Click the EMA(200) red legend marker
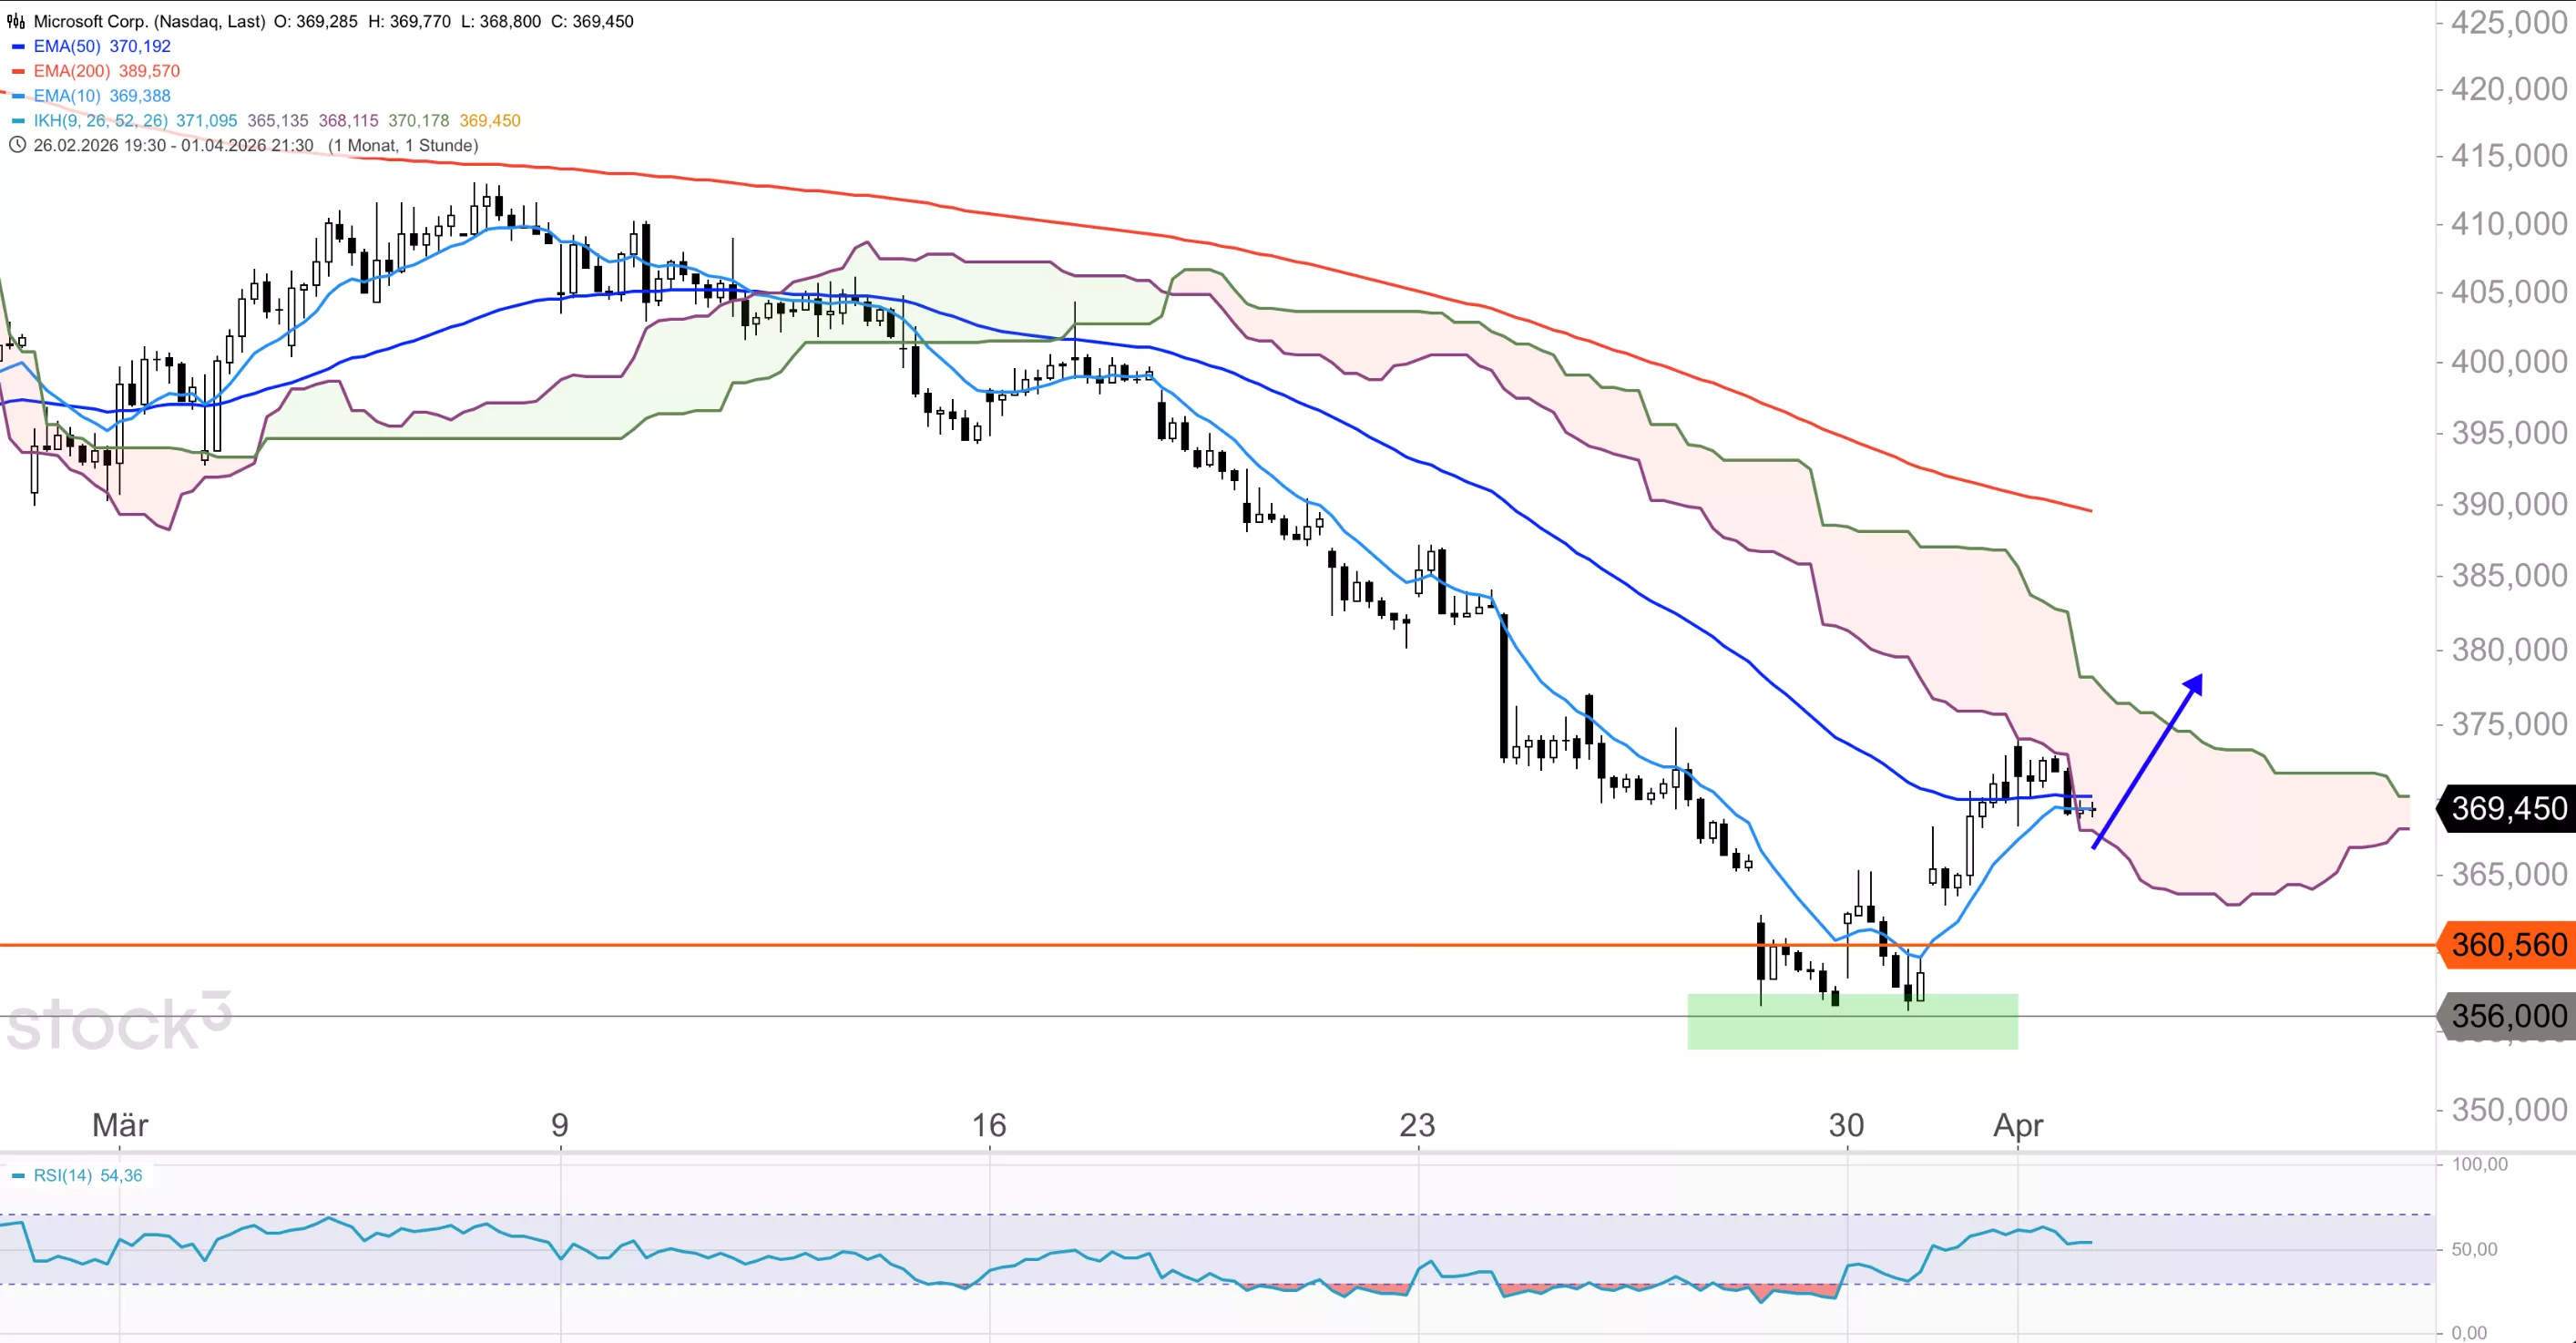The image size is (2576, 1343). pyautogui.click(x=18, y=71)
